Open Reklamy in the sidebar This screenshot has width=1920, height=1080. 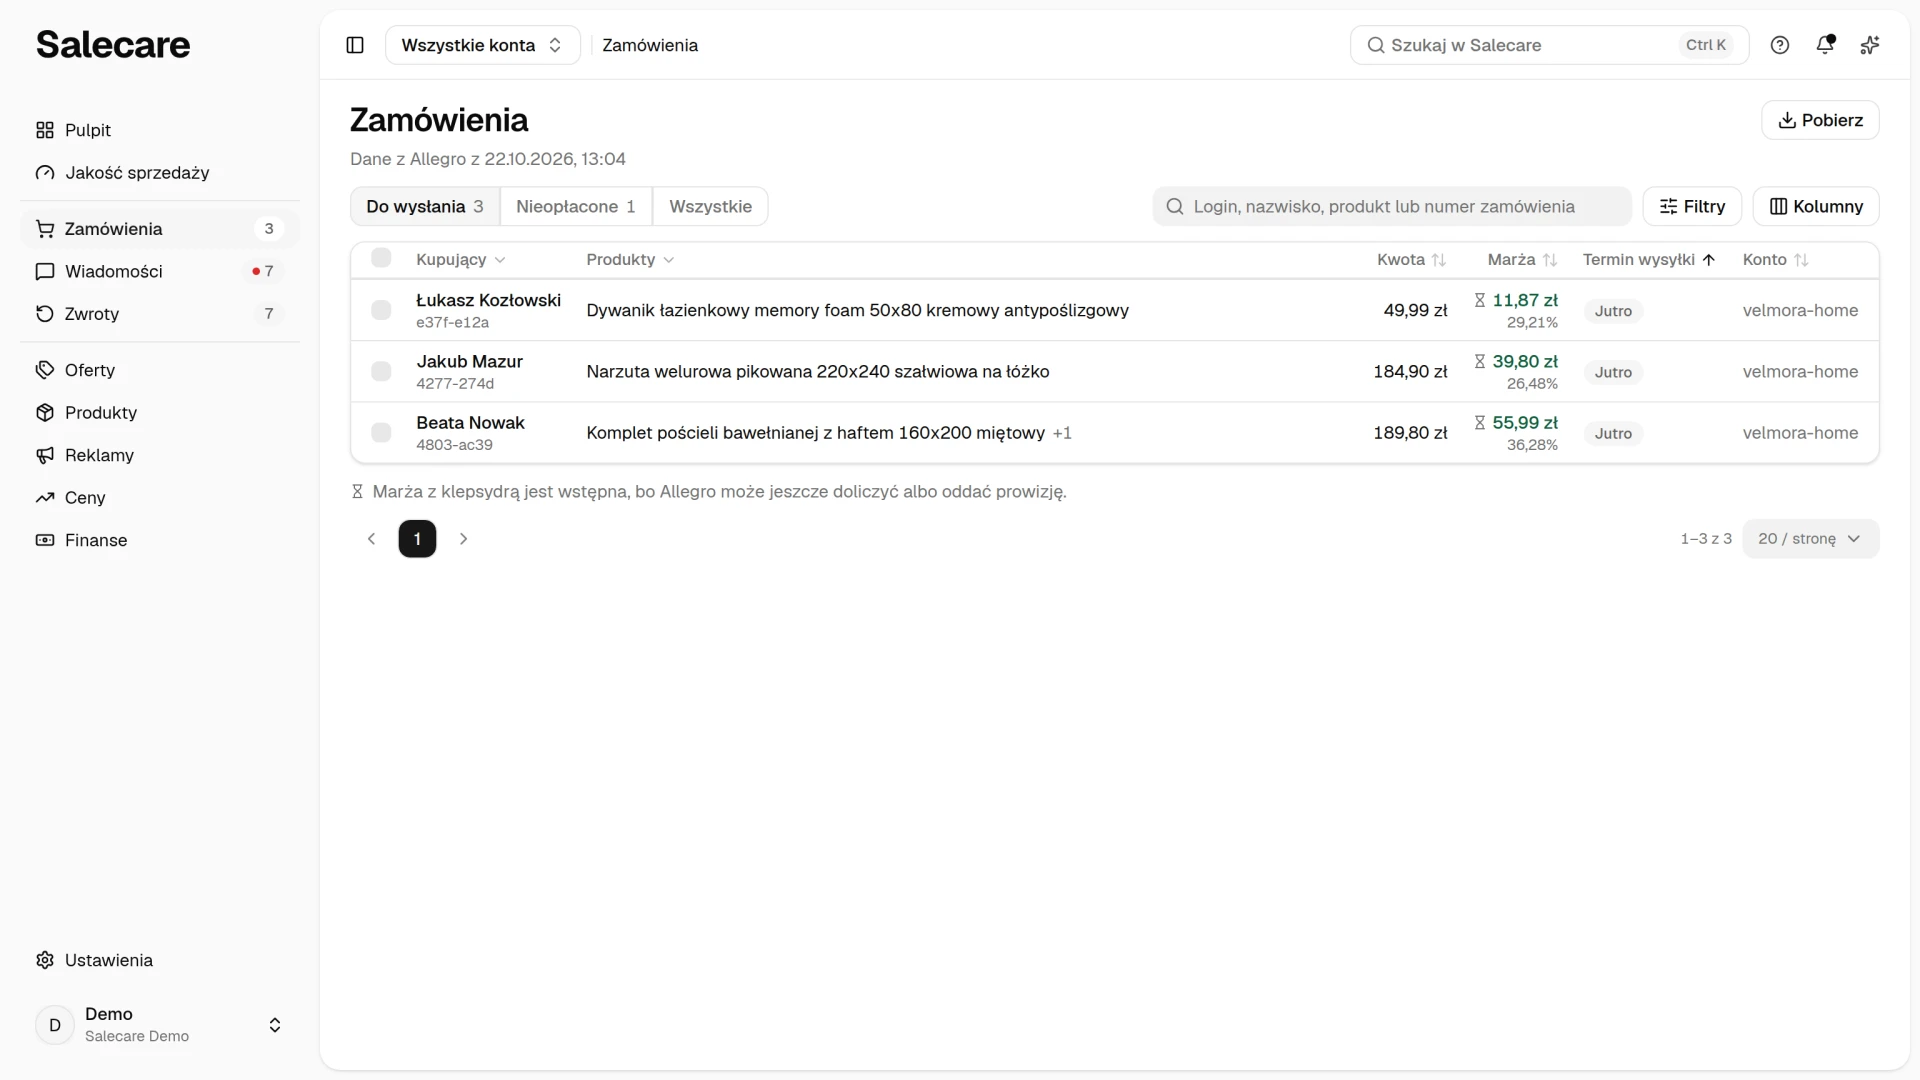tap(160, 455)
